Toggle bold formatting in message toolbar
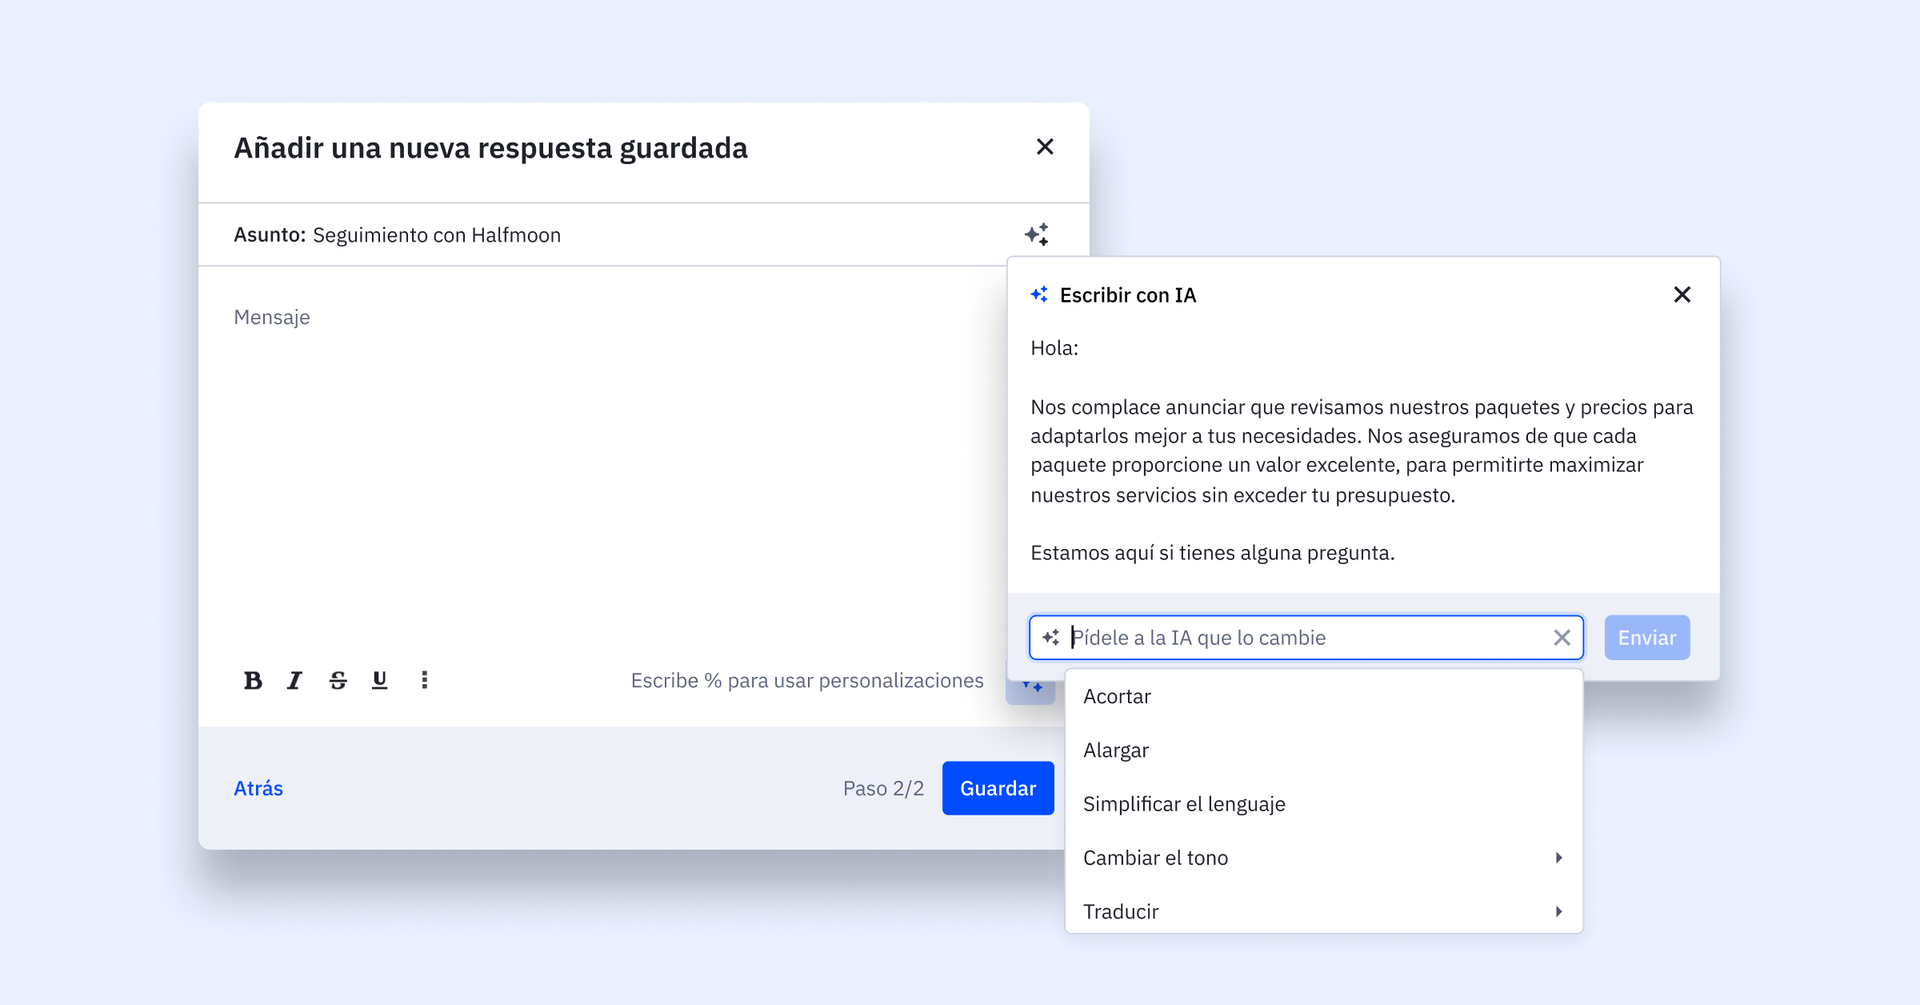Image resolution: width=1920 pixels, height=1005 pixels. point(253,681)
